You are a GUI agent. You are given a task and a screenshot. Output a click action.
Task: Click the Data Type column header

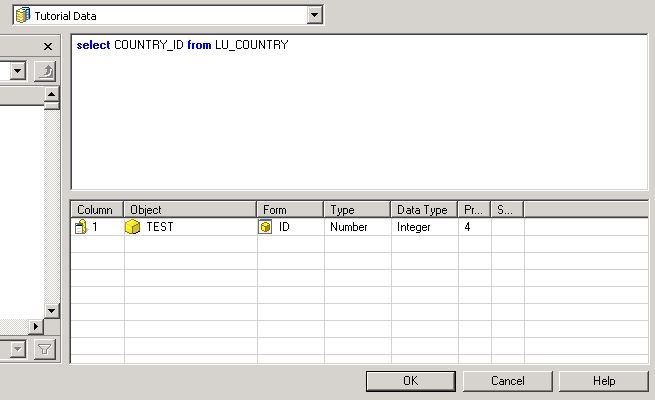tap(424, 210)
